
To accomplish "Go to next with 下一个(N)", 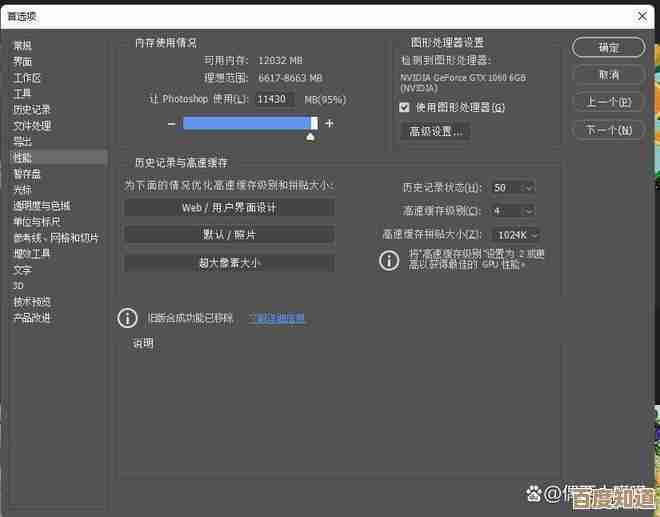I will (x=608, y=130).
